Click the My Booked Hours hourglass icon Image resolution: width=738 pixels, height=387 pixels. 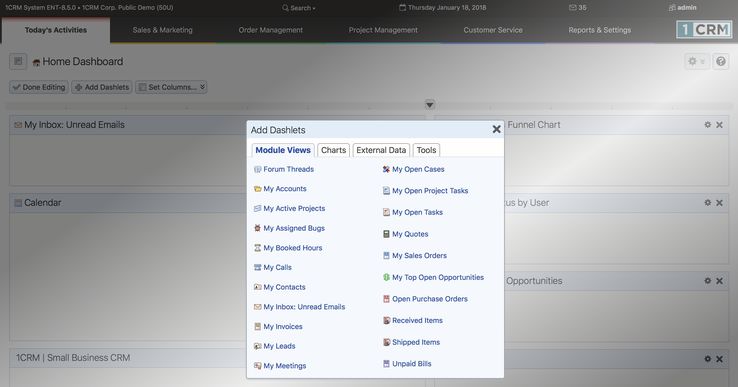(257, 248)
